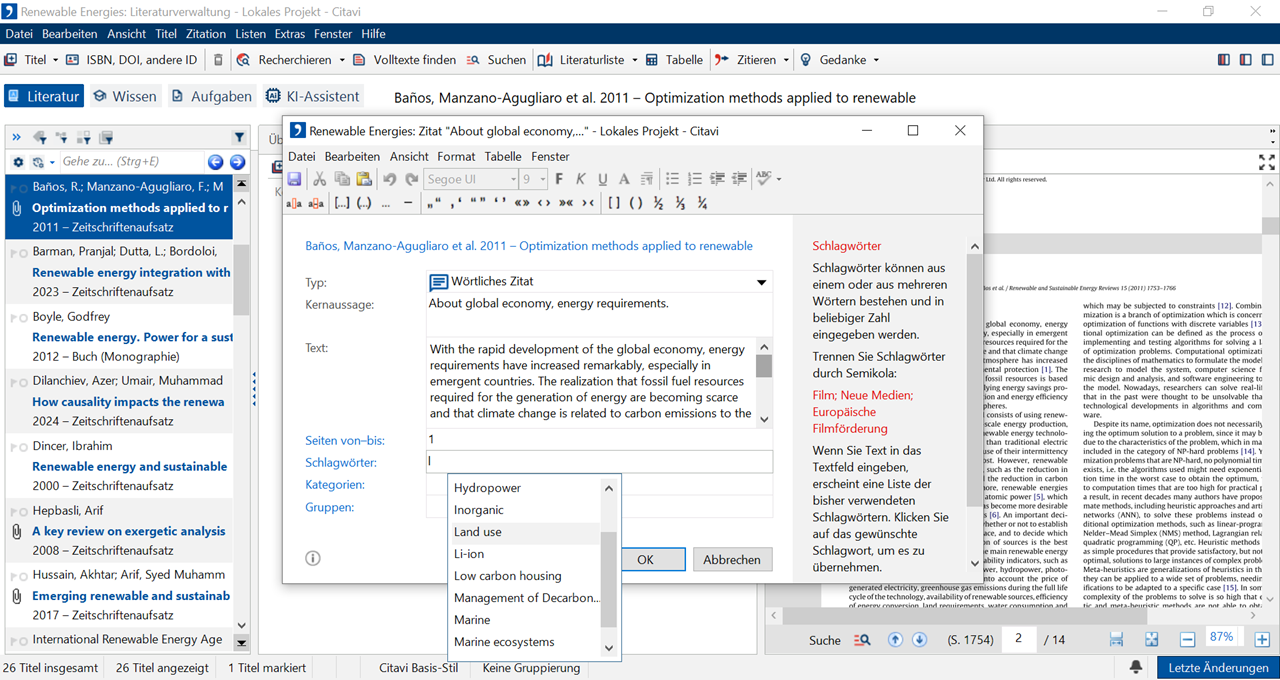Viewport: 1280px width, 680px height.
Task: Toggle underline formatting in quotation editor
Action: tap(602, 179)
